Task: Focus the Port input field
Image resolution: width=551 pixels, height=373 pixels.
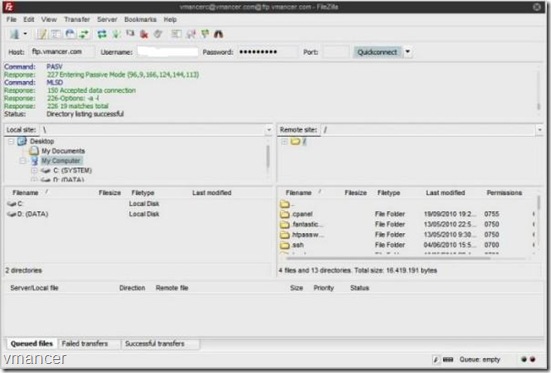Action: tap(336, 52)
